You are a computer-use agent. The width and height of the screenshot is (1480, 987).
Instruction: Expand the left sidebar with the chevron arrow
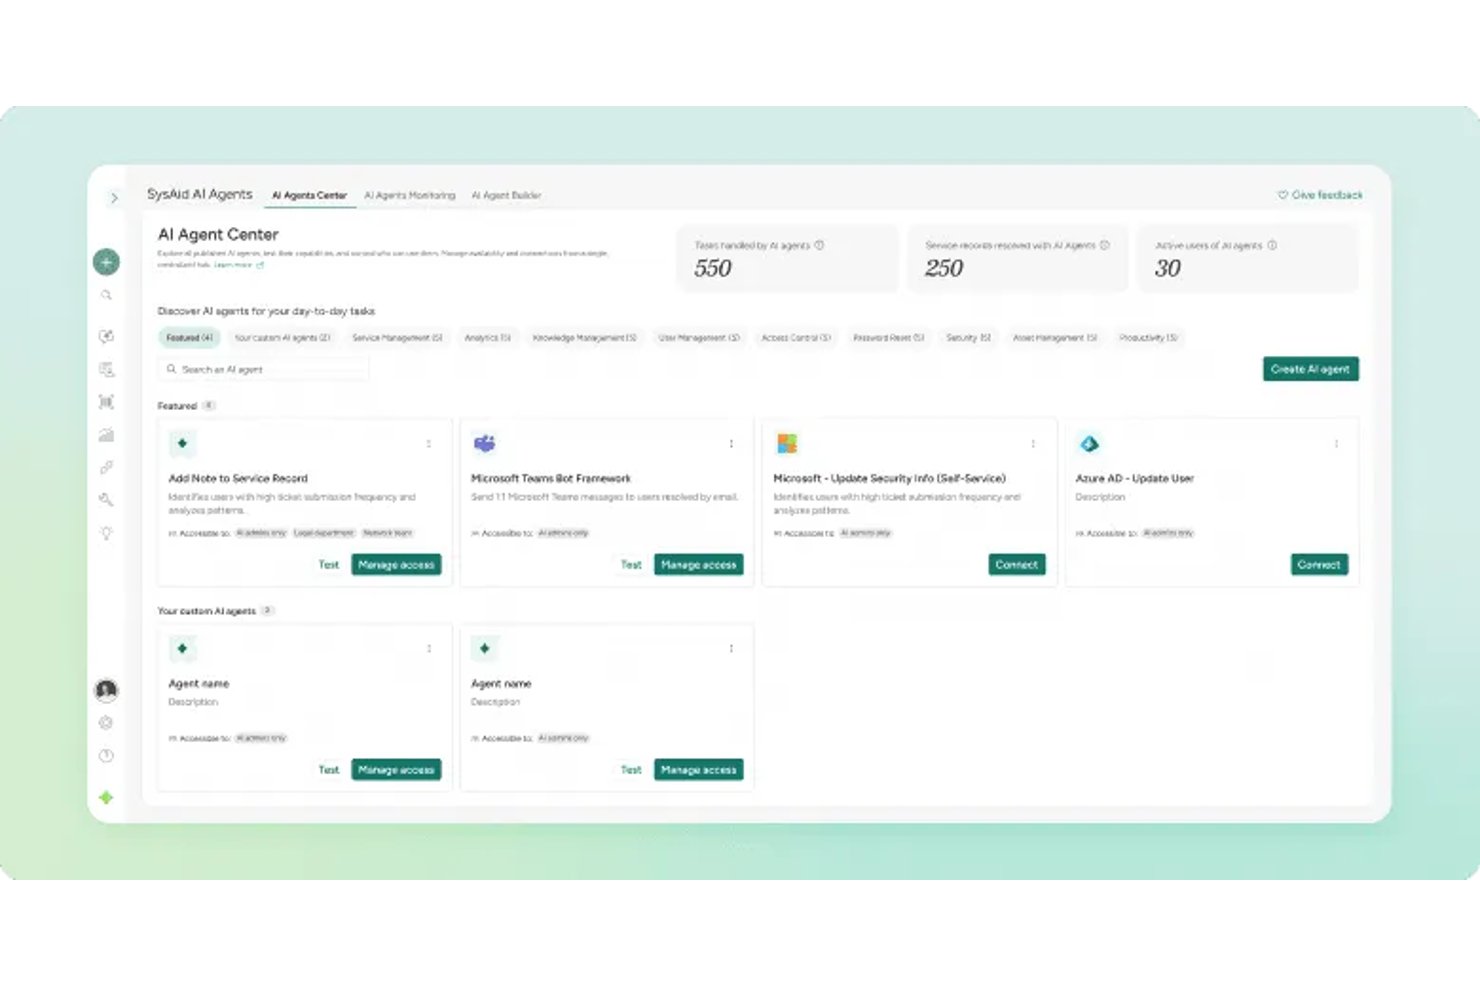[x=114, y=198]
